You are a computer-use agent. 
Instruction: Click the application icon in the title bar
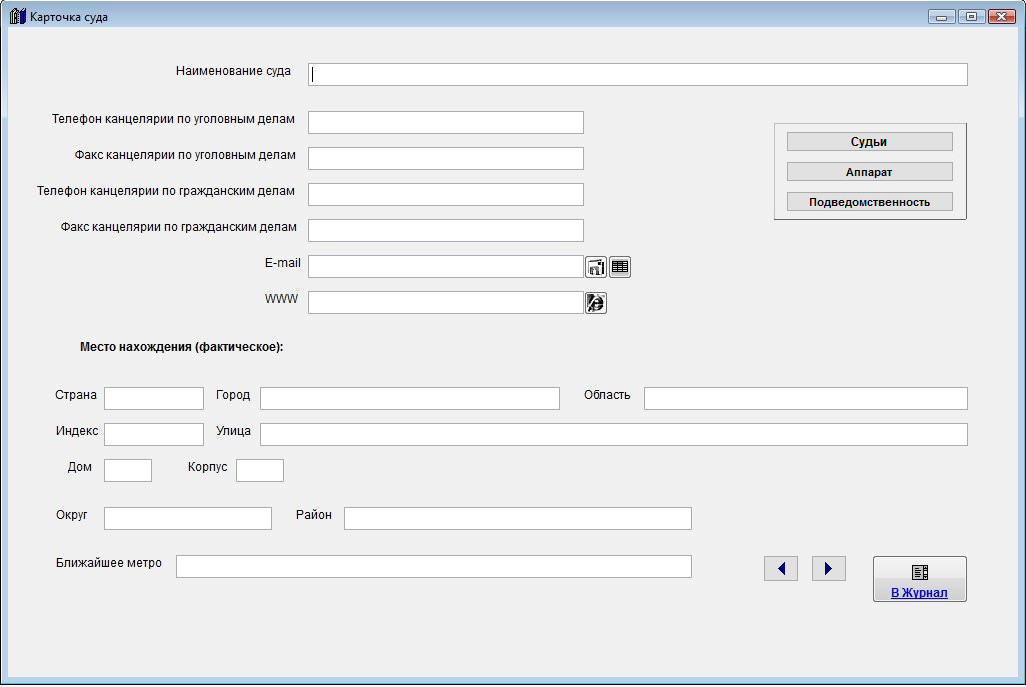(x=18, y=16)
